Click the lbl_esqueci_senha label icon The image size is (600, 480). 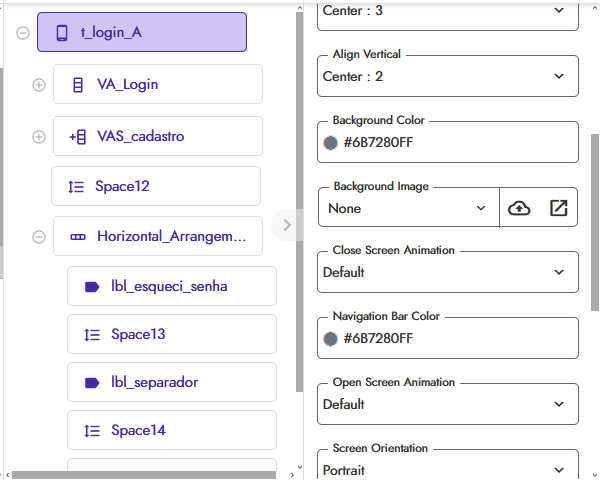(92, 287)
